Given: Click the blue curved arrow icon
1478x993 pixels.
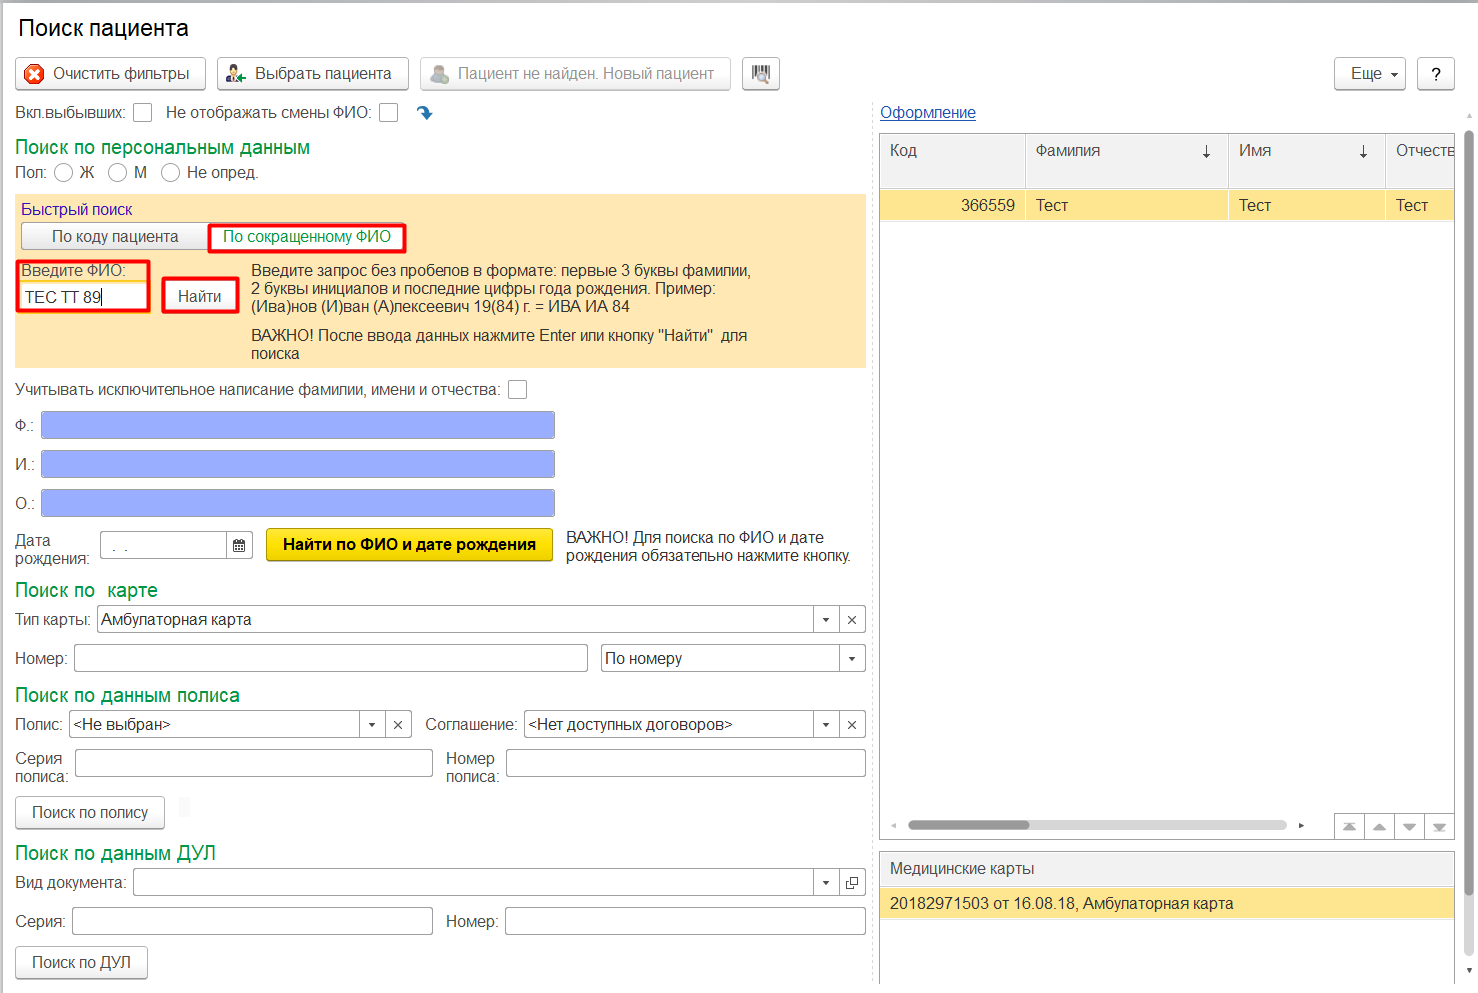Looking at the screenshot, I should (x=425, y=113).
